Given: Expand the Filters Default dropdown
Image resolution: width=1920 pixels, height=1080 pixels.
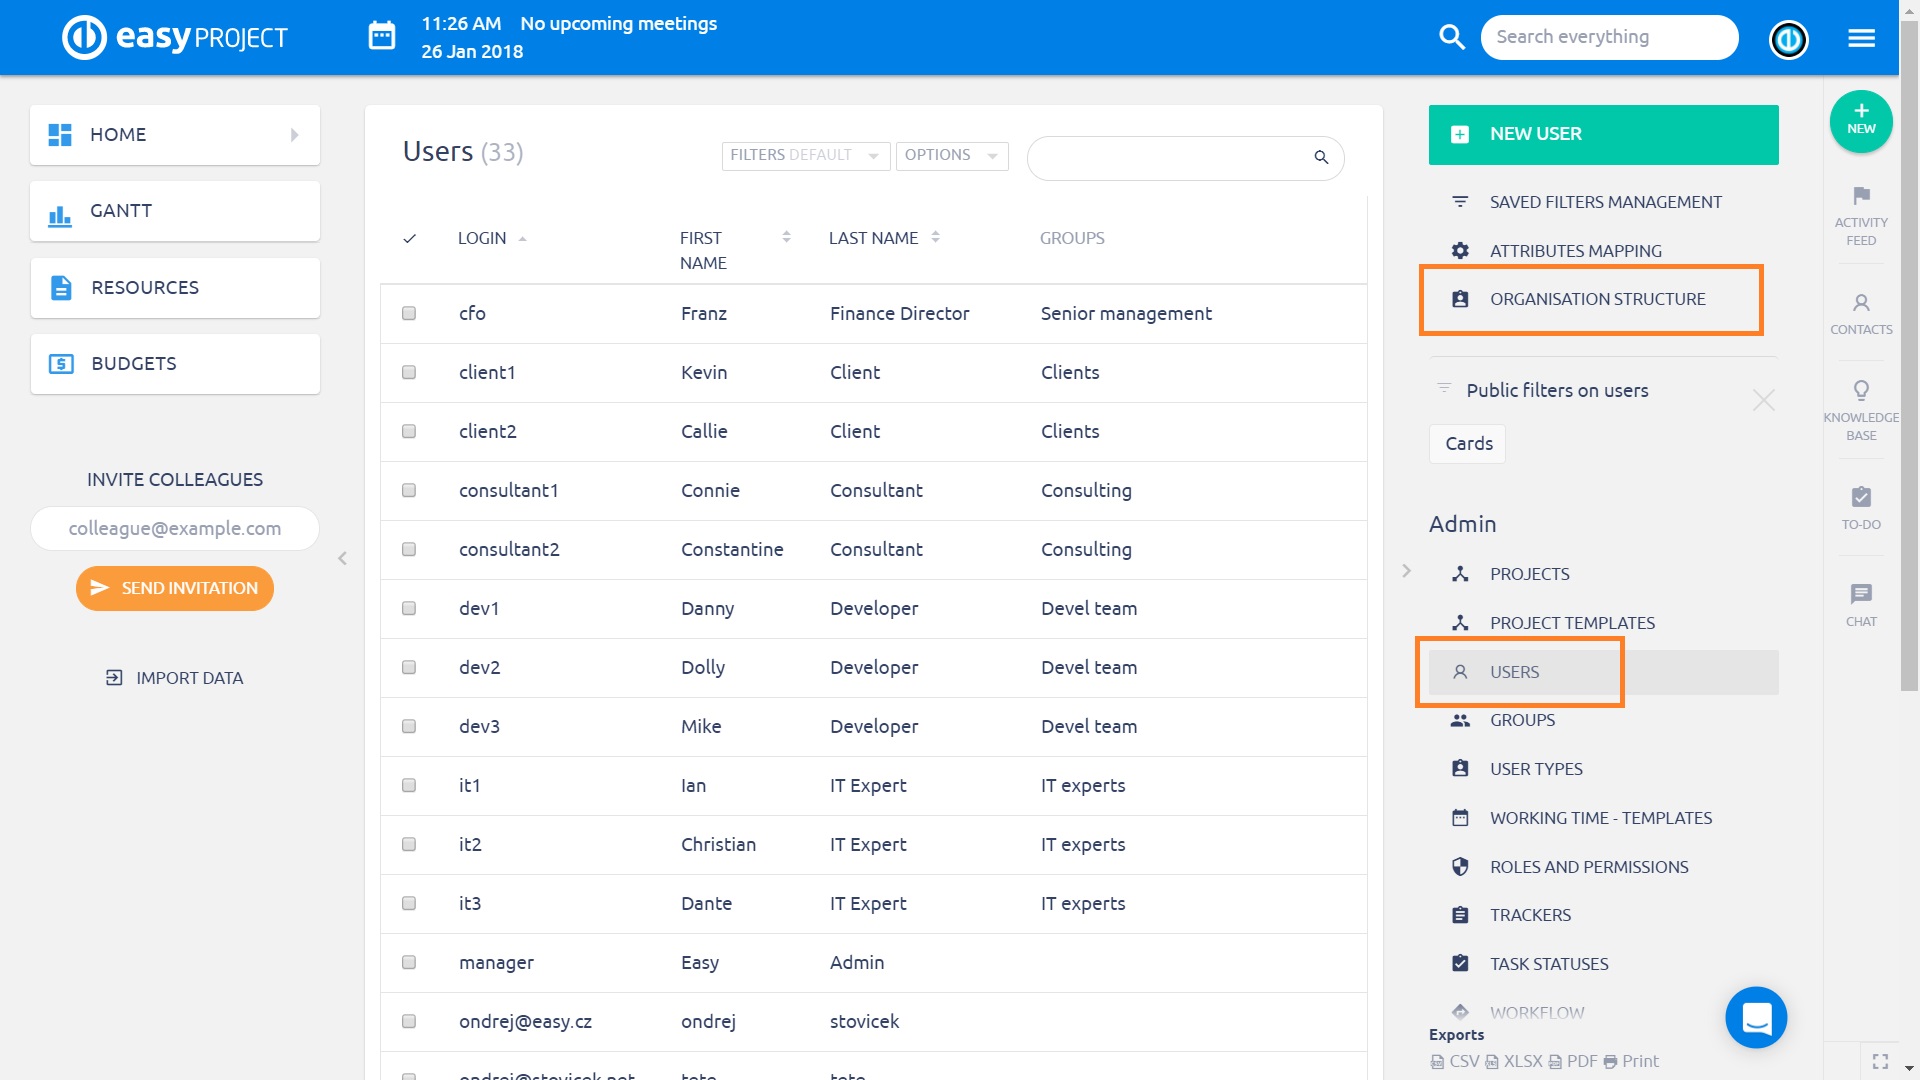Looking at the screenshot, I should point(805,156).
